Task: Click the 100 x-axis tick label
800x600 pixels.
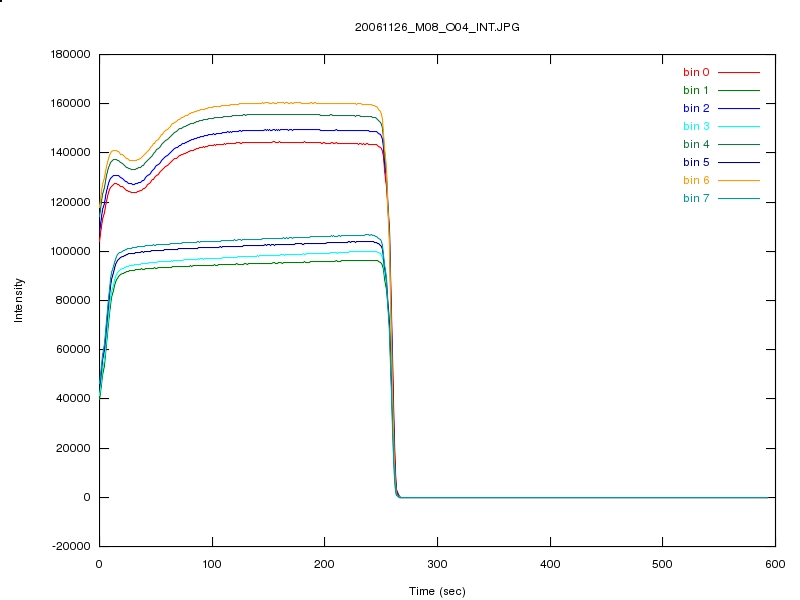Action: point(212,564)
